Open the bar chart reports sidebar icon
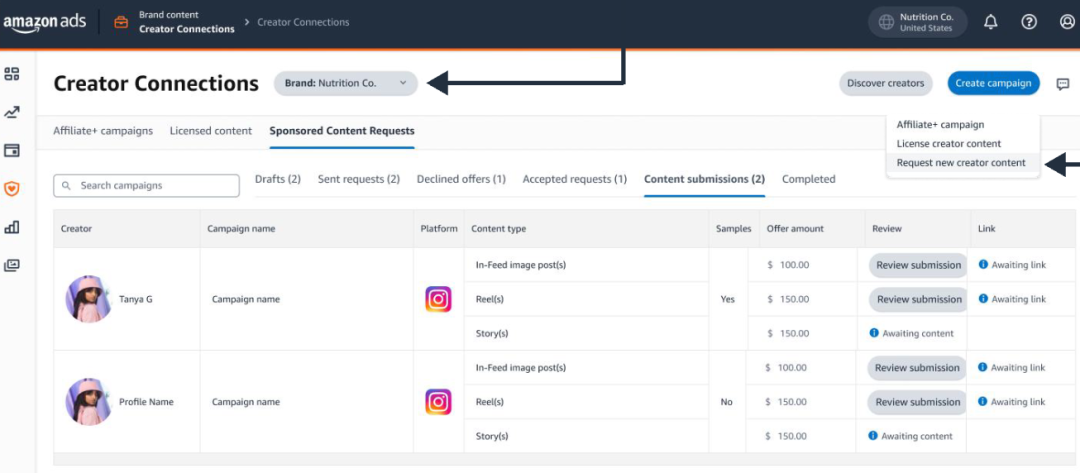This screenshot has height=473, width=1080. (12, 227)
